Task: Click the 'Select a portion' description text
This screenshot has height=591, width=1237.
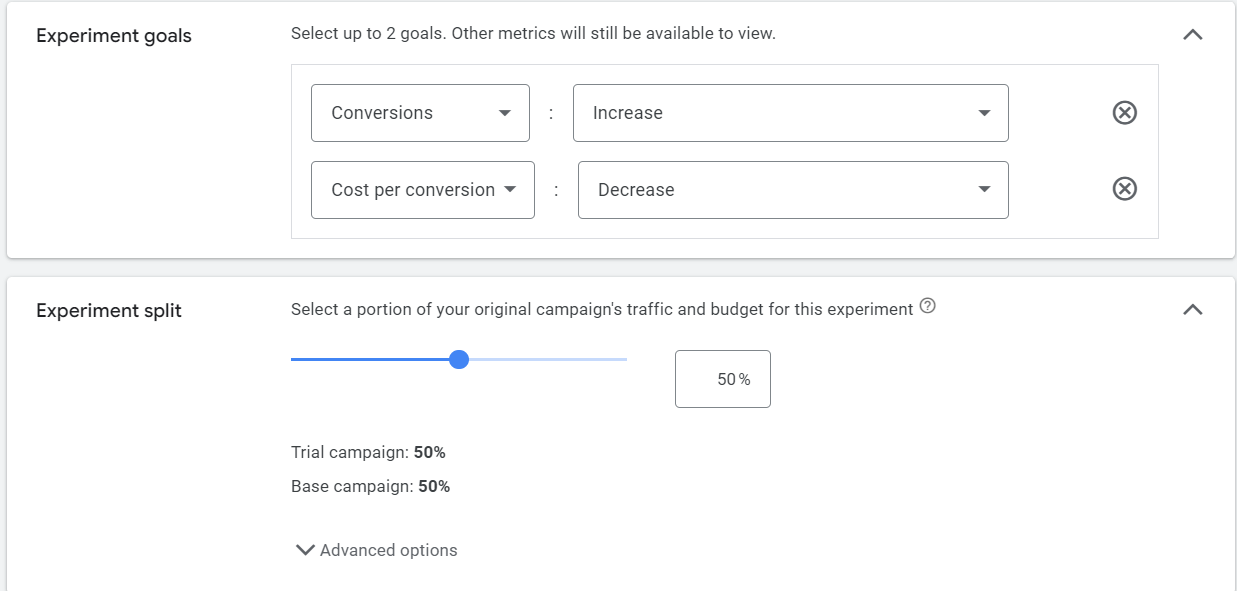Action: click(x=601, y=310)
